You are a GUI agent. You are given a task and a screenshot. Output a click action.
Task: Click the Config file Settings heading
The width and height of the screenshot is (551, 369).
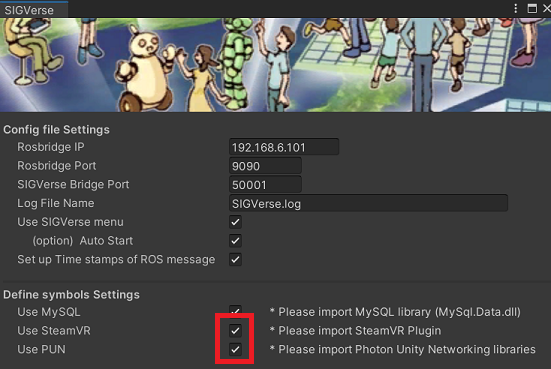pos(56,130)
